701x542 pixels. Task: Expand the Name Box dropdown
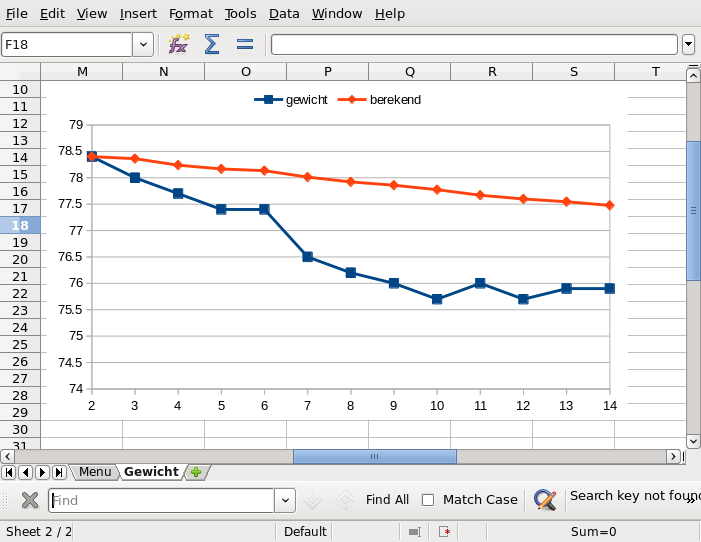[143, 44]
